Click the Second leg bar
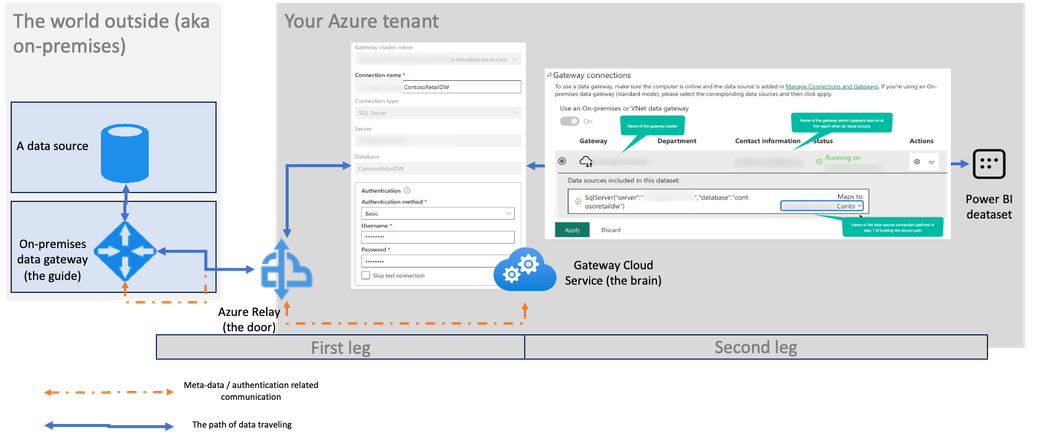The width and height of the screenshot is (1040, 437). [755, 347]
